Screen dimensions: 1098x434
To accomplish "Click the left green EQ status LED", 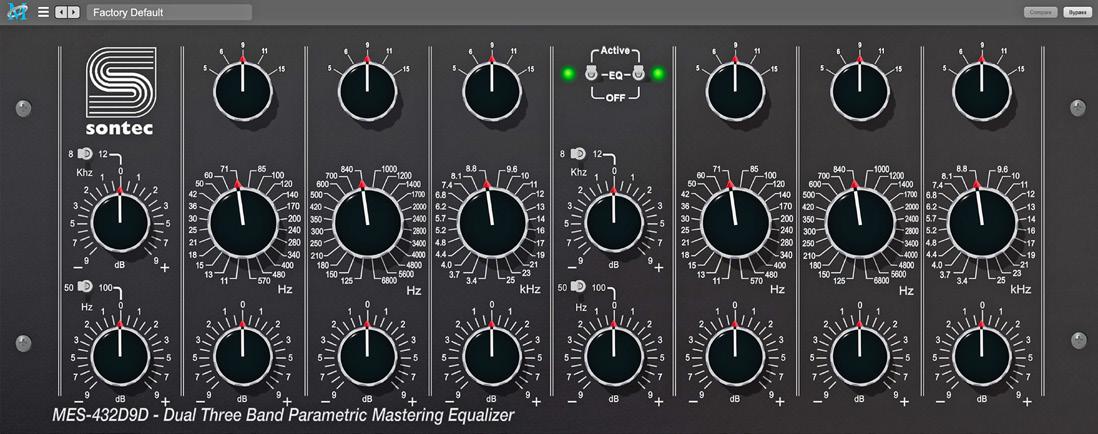I will (568, 73).
